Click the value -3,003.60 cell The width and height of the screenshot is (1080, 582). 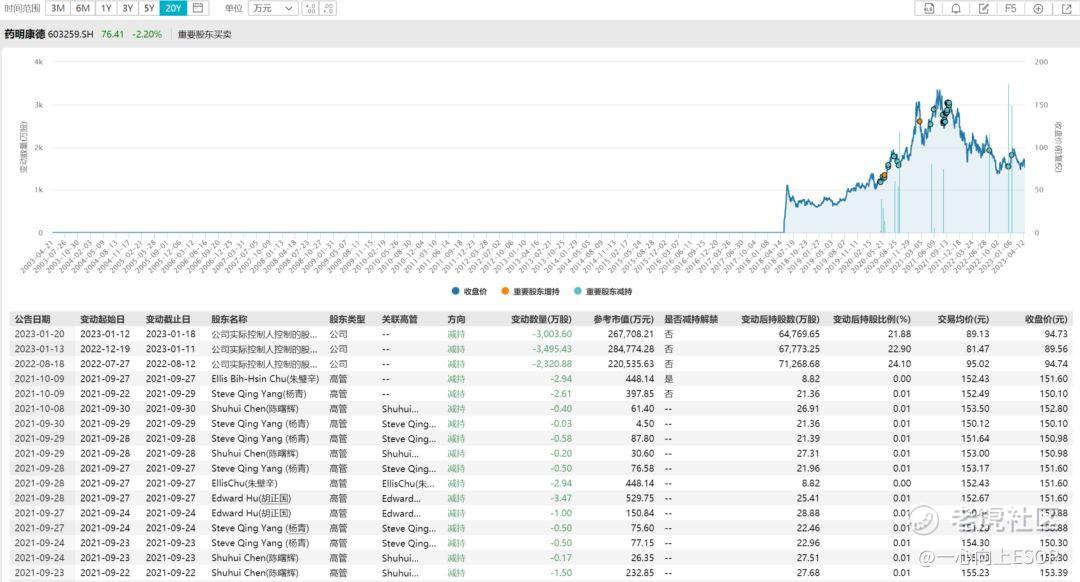(x=552, y=334)
